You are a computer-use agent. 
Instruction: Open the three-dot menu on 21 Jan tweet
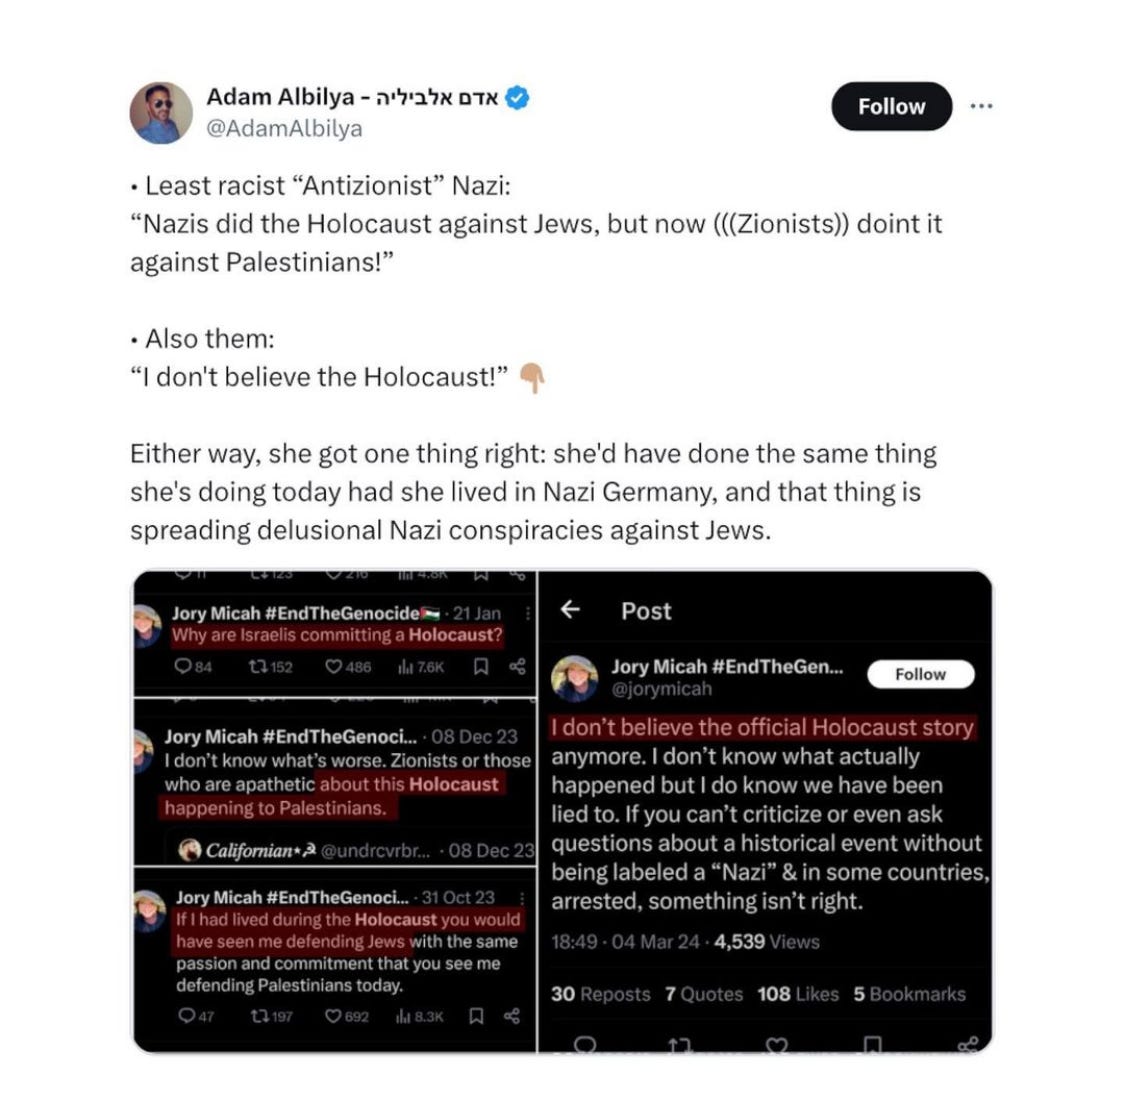click(x=528, y=613)
